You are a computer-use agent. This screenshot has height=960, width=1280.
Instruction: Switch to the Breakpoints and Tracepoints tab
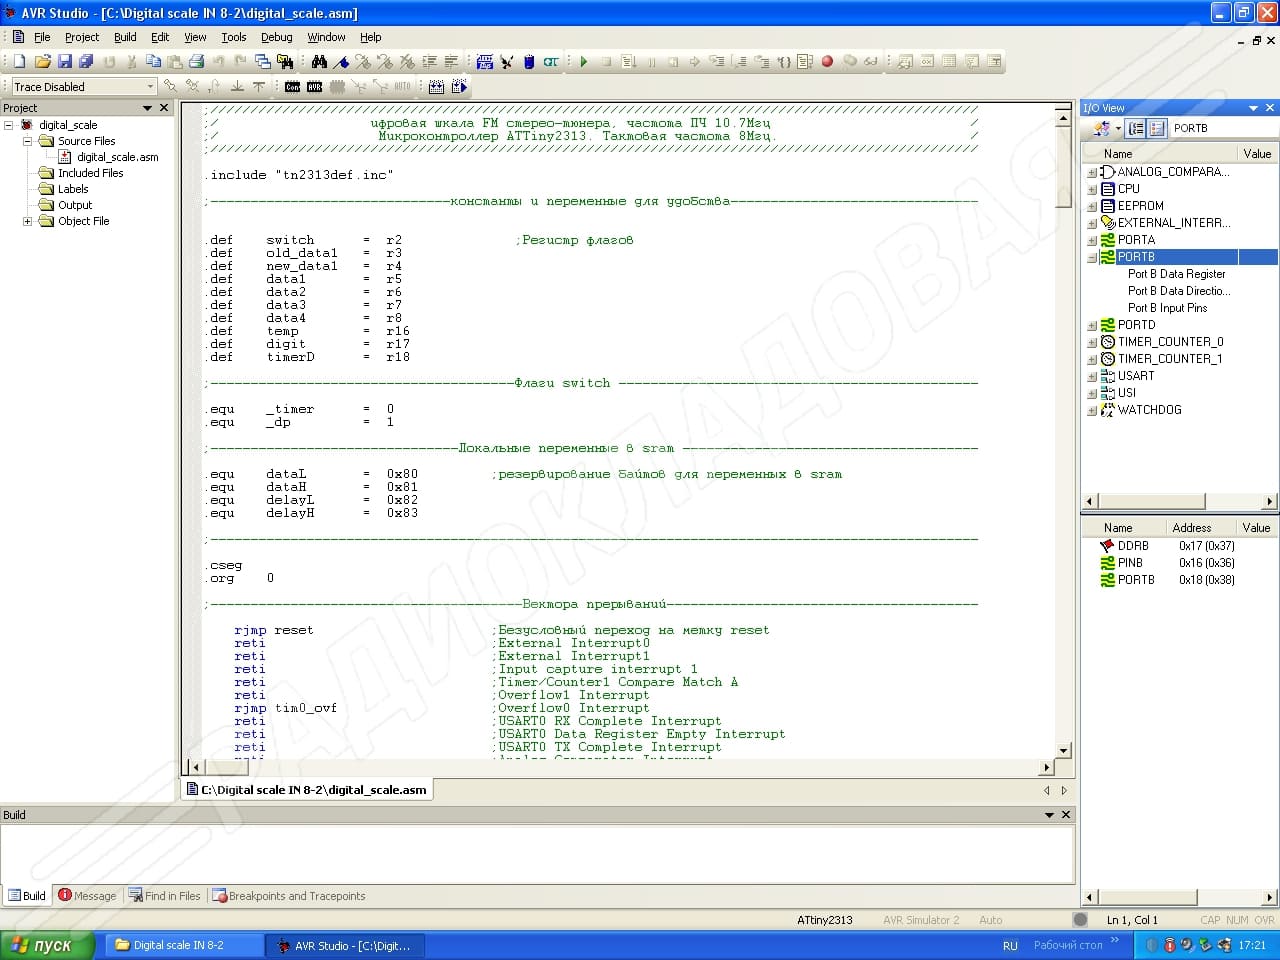[289, 896]
